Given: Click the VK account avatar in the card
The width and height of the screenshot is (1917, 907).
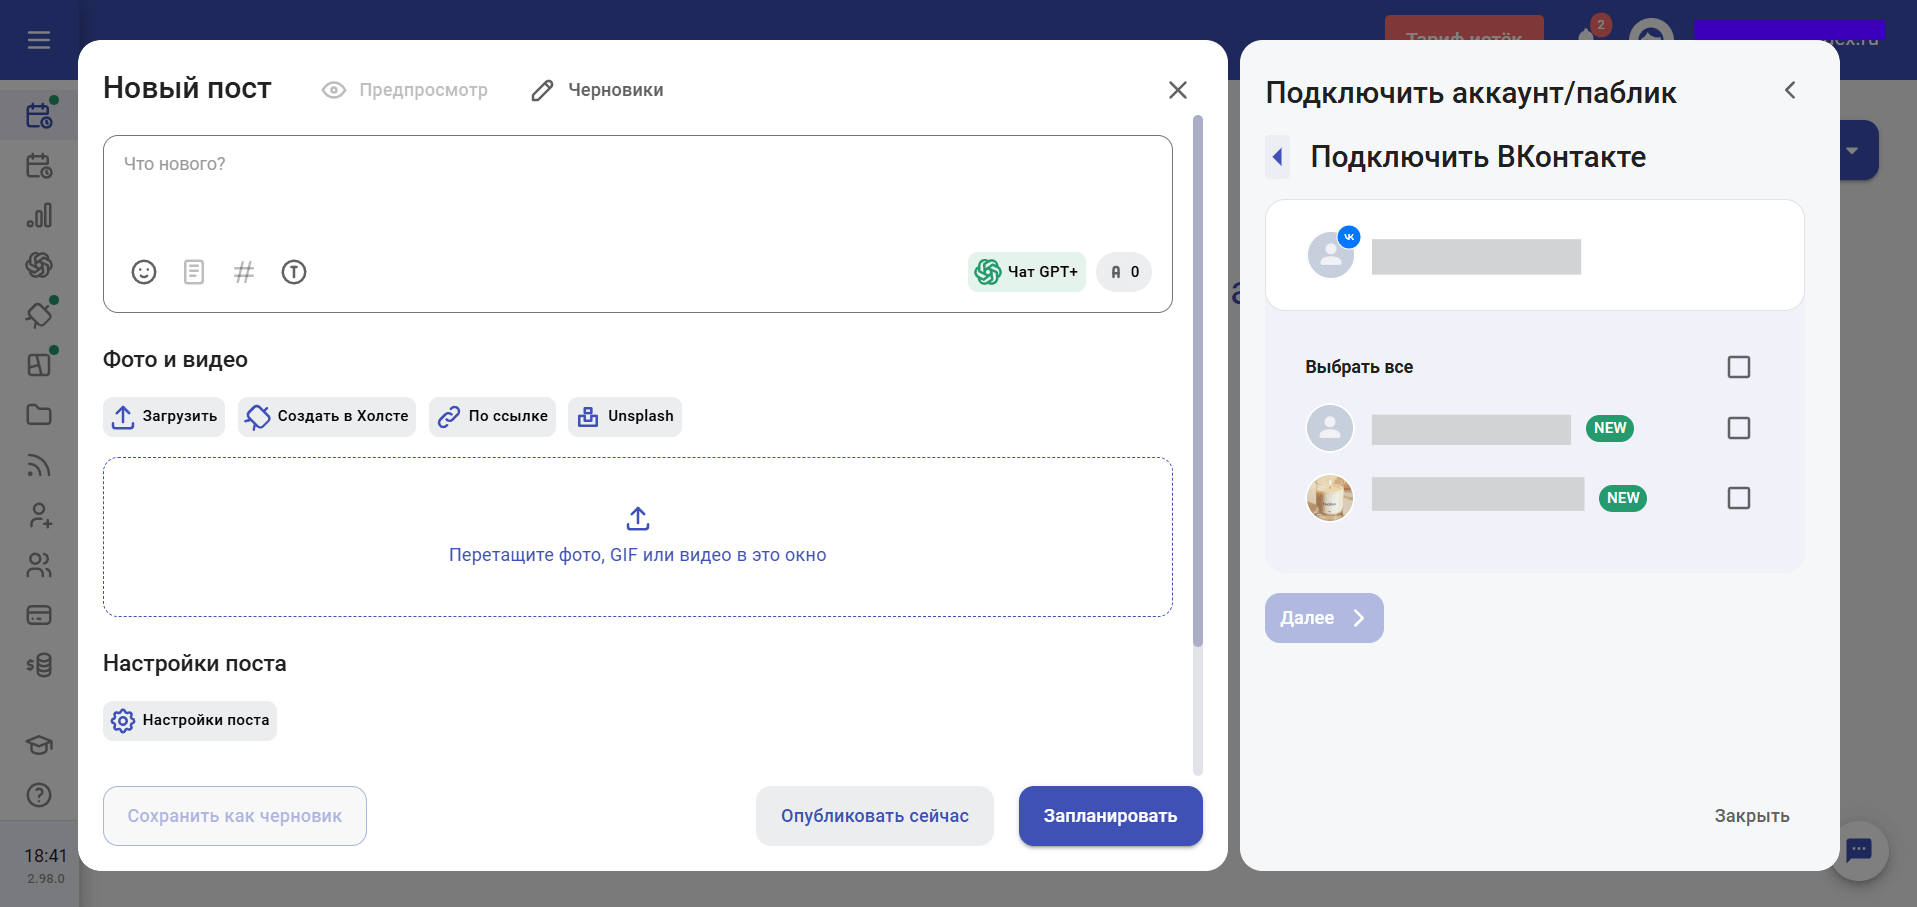Looking at the screenshot, I should [1332, 254].
